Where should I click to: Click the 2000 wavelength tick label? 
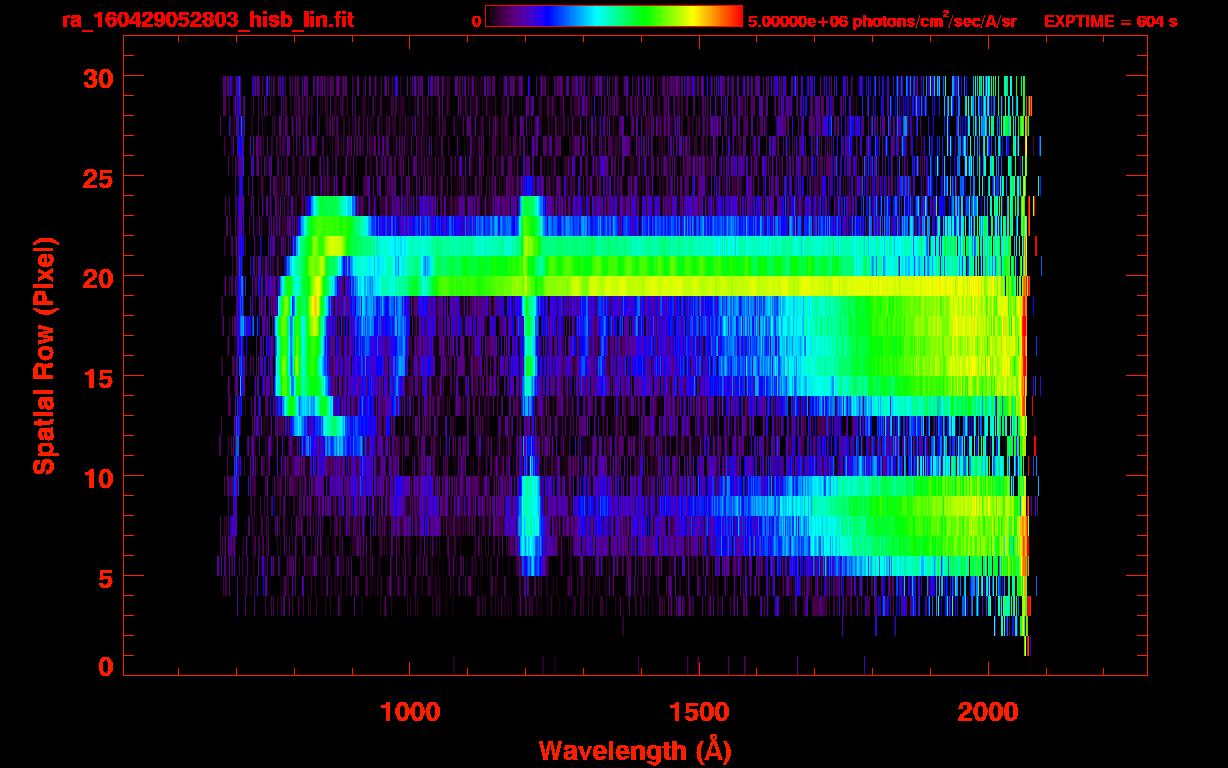pyautogui.click(x=987, y=712)
